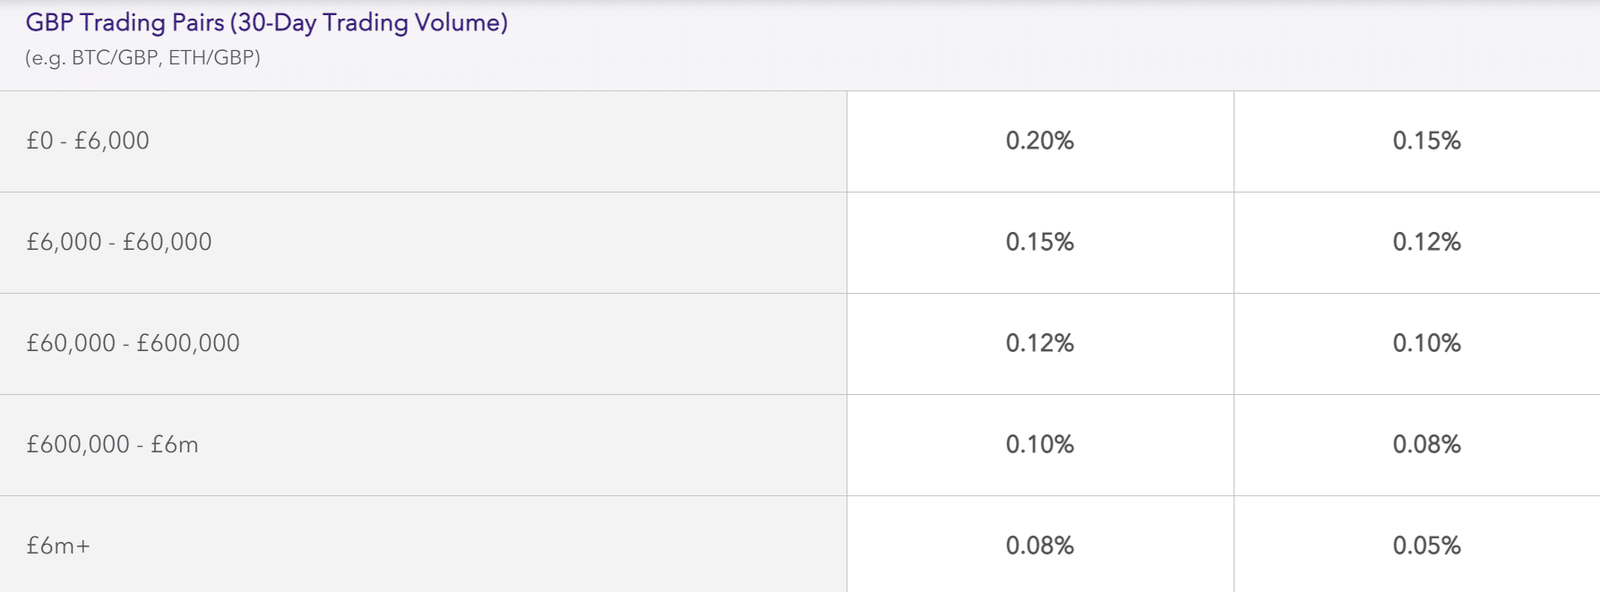The width and height of the screenshot is (1600, 592).
Task: Click the 0.12% fee in the £60,000 - £600,000 row
Action: coord(1040,343)
